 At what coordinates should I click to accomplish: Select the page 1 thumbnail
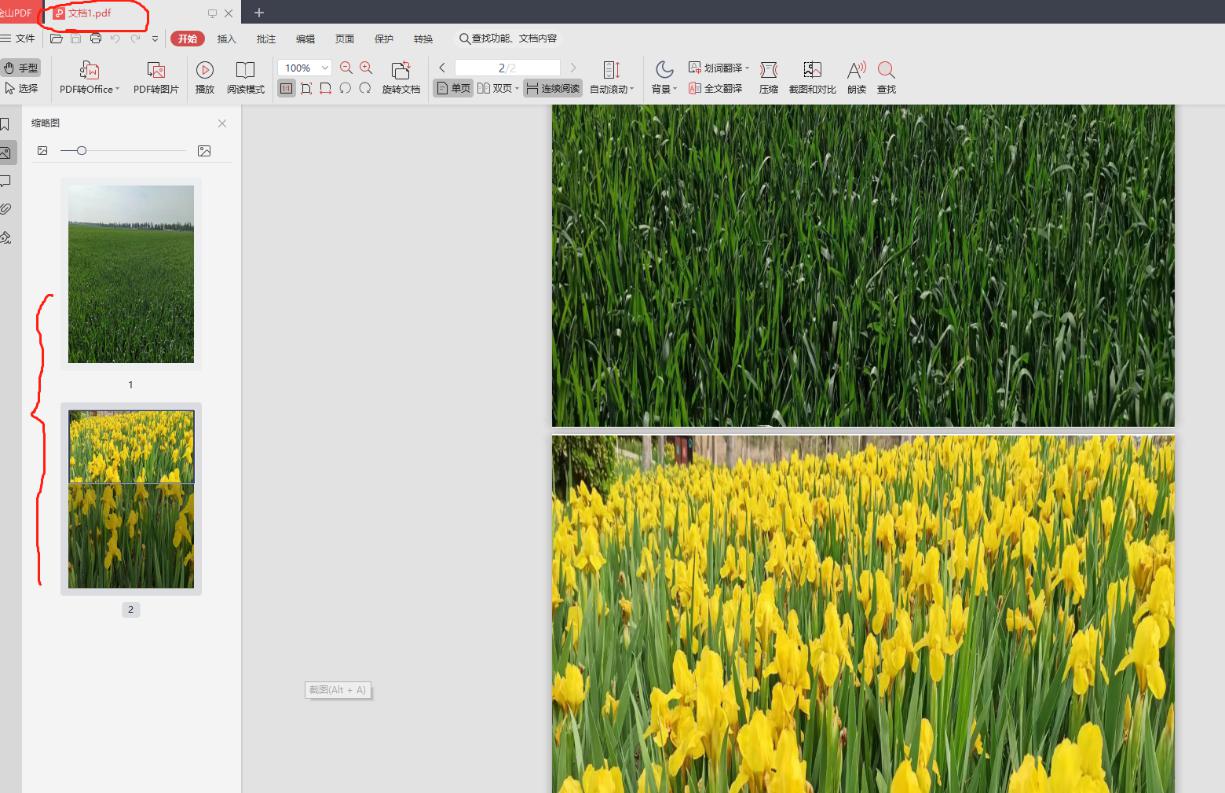pos(131,274)
